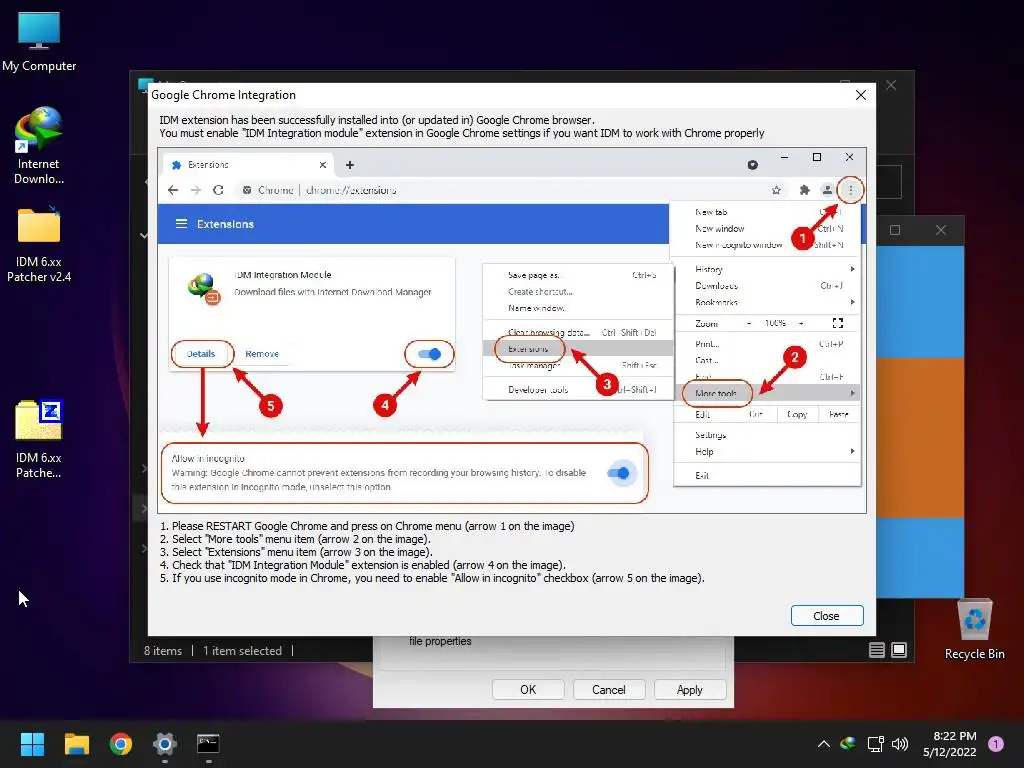Click the illustrated 'New window' menu item

click(720, 229)
